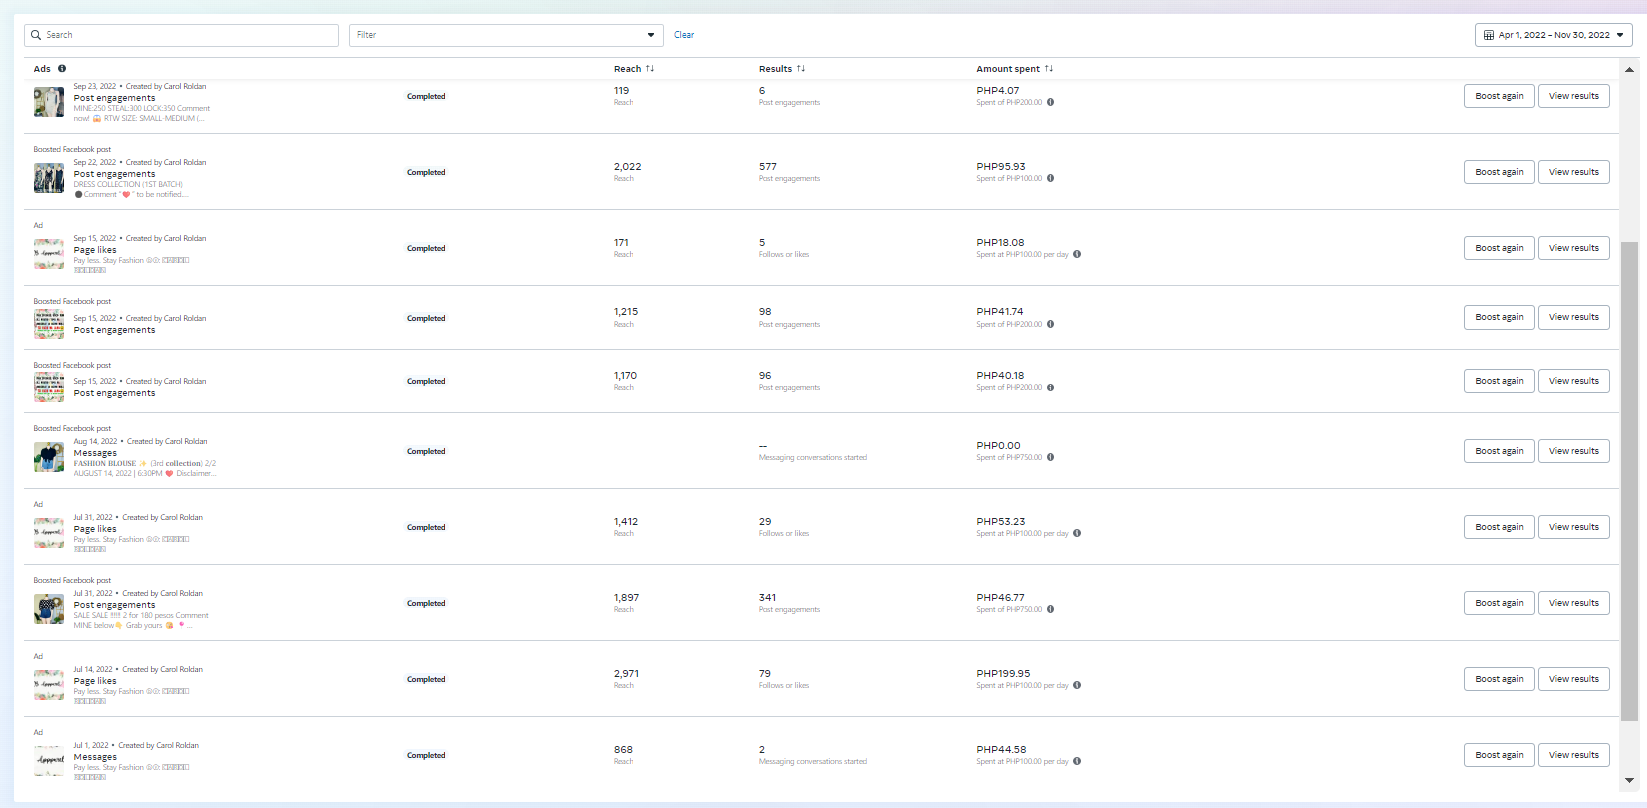View results for the Sep 15 Page likes ad
This screenshot has width=1647, height=808.
1574,248
